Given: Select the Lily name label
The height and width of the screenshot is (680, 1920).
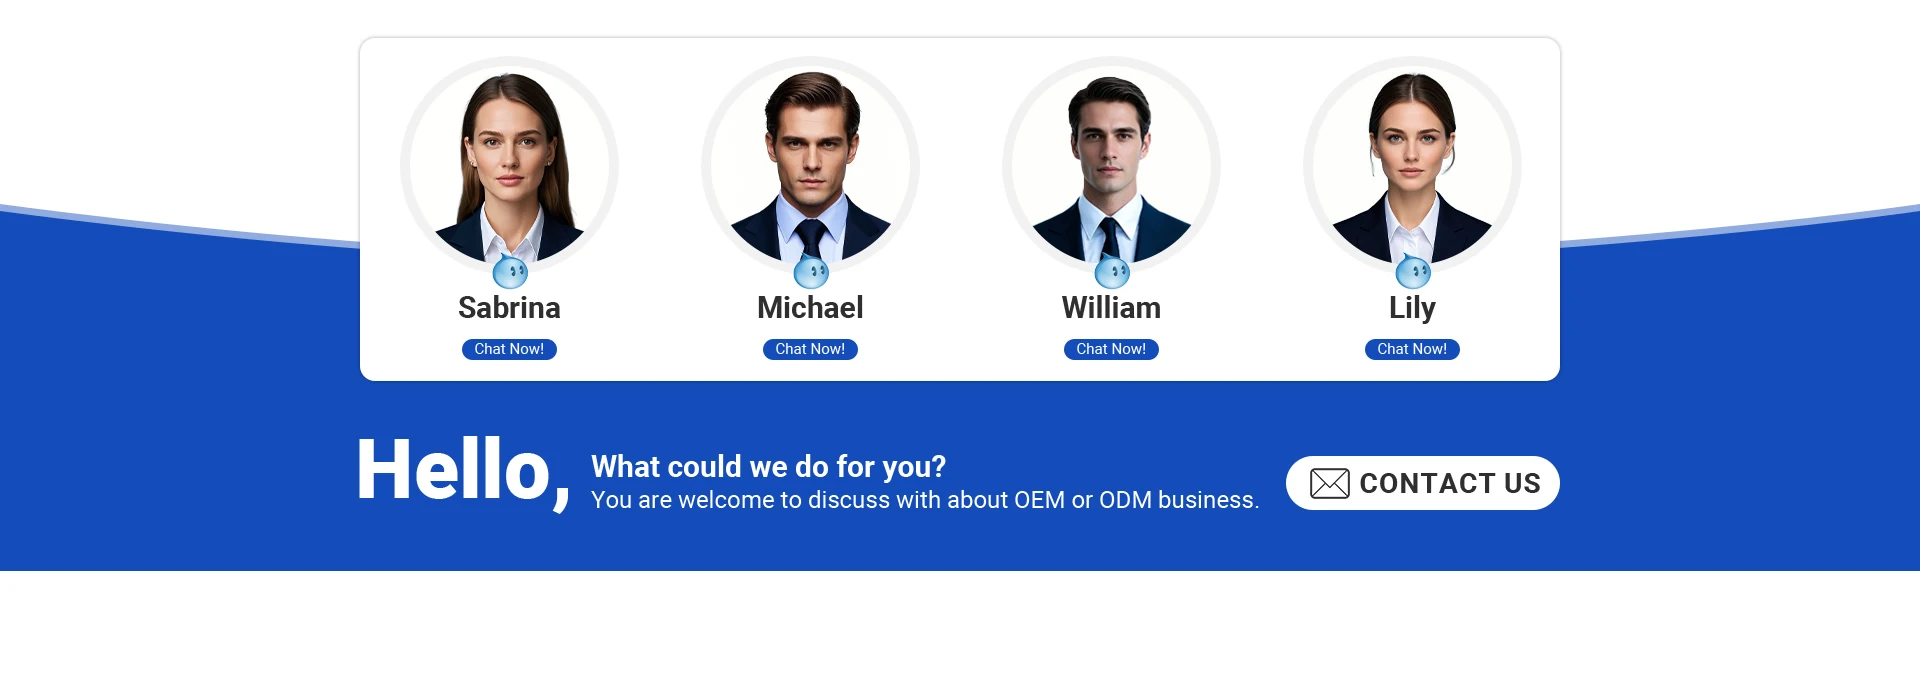Looking at the screenshot, I should click(x=1412, y=308).
